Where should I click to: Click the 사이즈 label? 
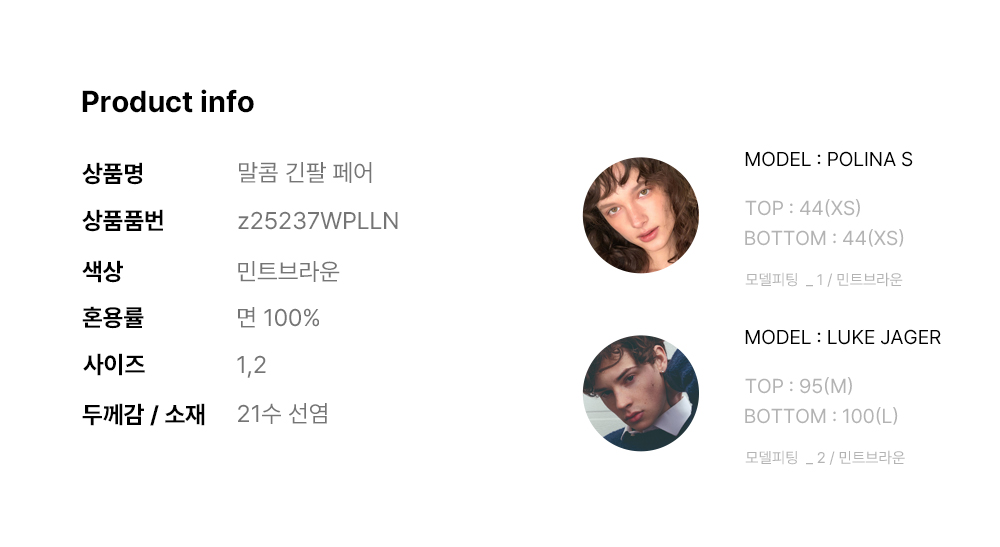coord(113,365)
